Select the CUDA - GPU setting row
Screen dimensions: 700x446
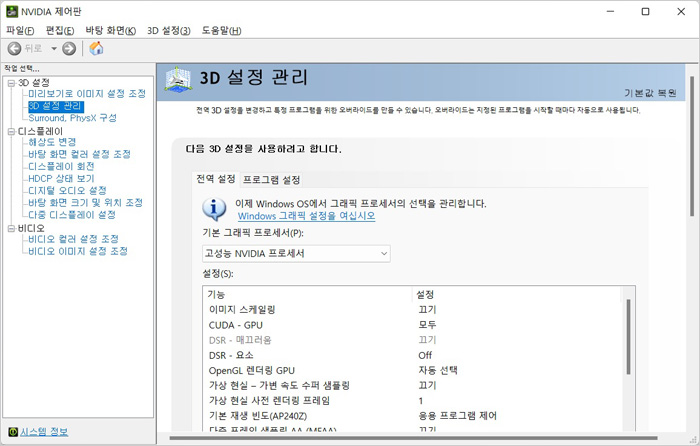pos(411,325)
